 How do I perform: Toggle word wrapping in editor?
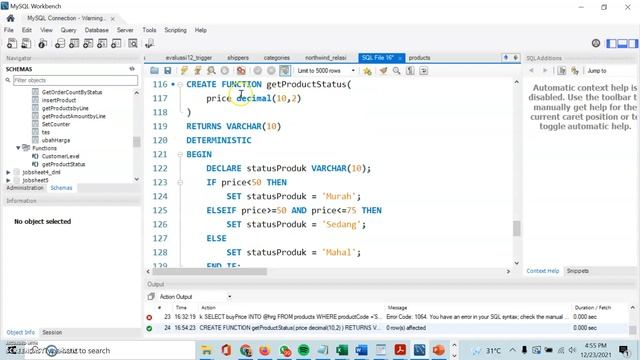point(424,71)
